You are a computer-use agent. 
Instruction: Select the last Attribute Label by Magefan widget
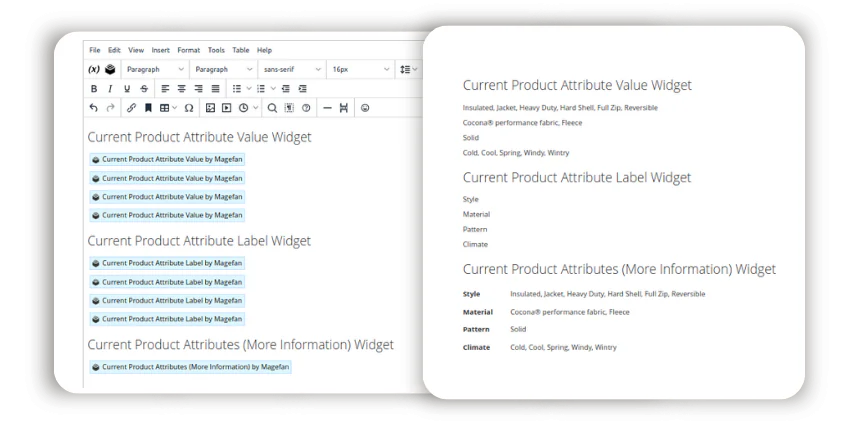click(167, 319)
